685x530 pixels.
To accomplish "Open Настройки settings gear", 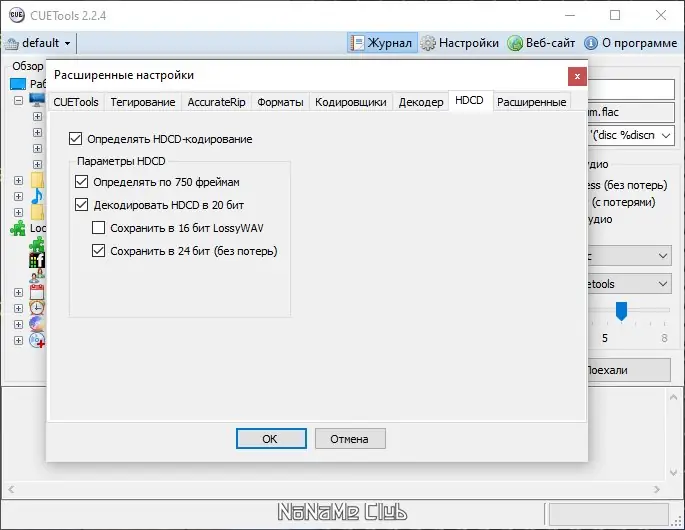I will click(460, 43).
